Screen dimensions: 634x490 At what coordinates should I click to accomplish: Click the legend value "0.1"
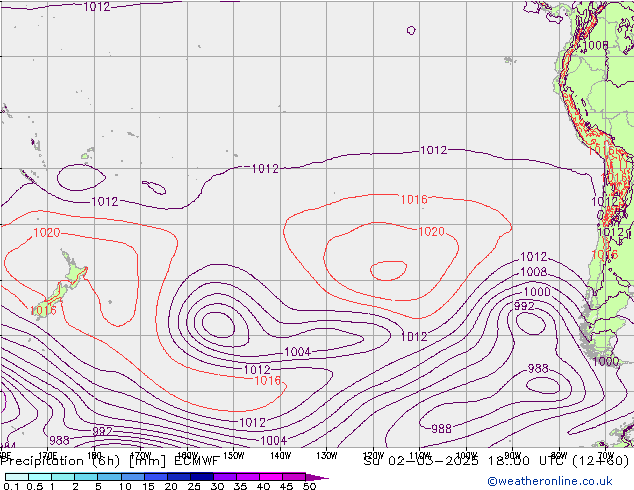(11, 486)
